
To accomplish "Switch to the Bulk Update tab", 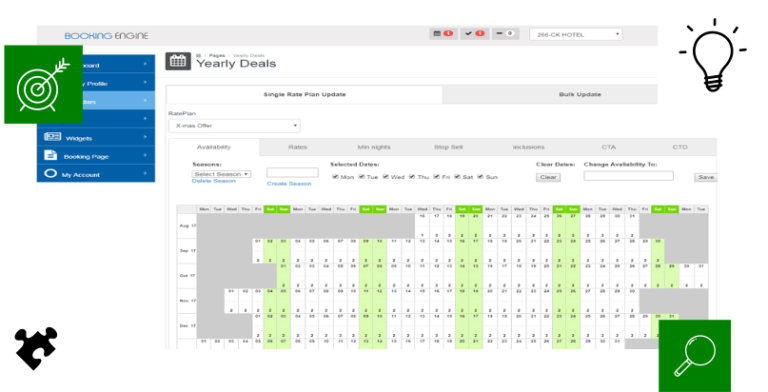I will (x=580, y=95).
